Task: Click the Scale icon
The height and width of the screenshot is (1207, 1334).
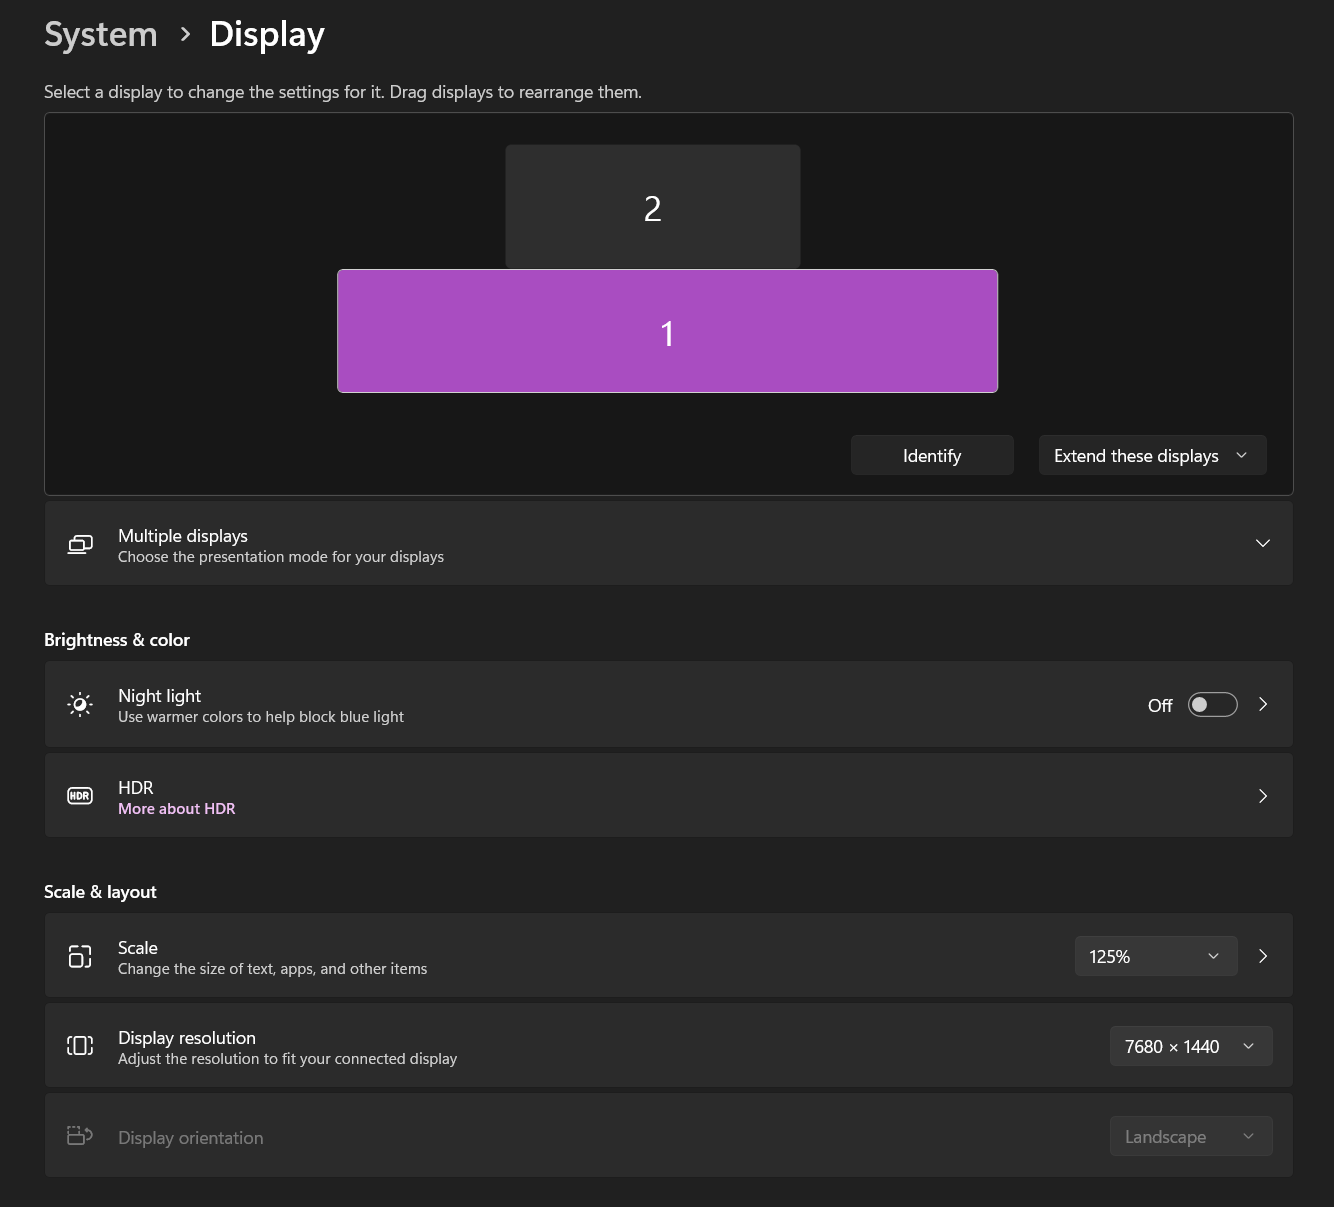Action: point(80,957)
